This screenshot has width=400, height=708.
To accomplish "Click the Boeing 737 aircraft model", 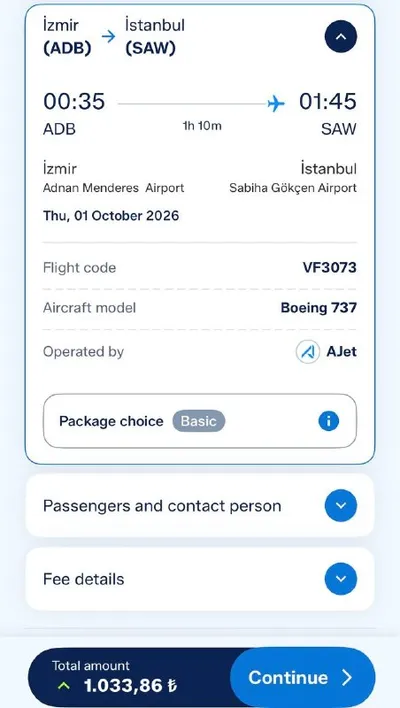I will [x=319, y=308].
